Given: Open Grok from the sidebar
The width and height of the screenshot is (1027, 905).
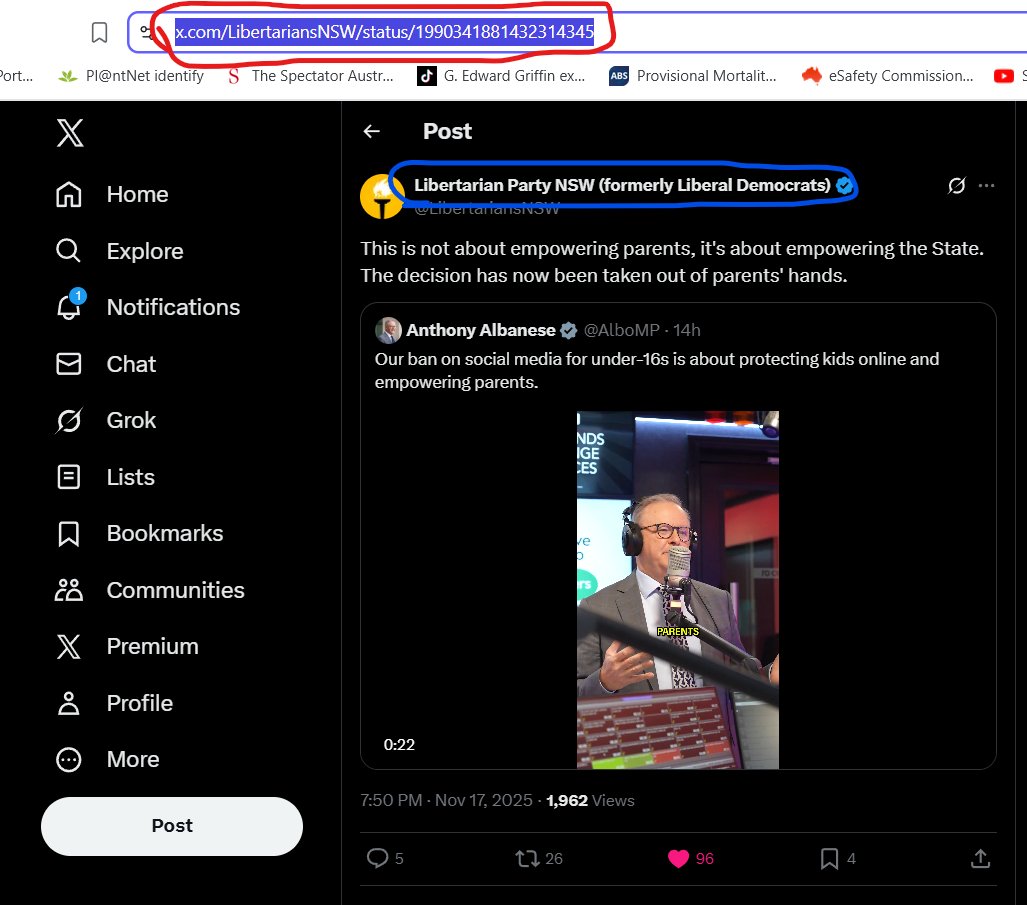Looking at the screenshot, I should pyautogui.click(x=105, y=420).
